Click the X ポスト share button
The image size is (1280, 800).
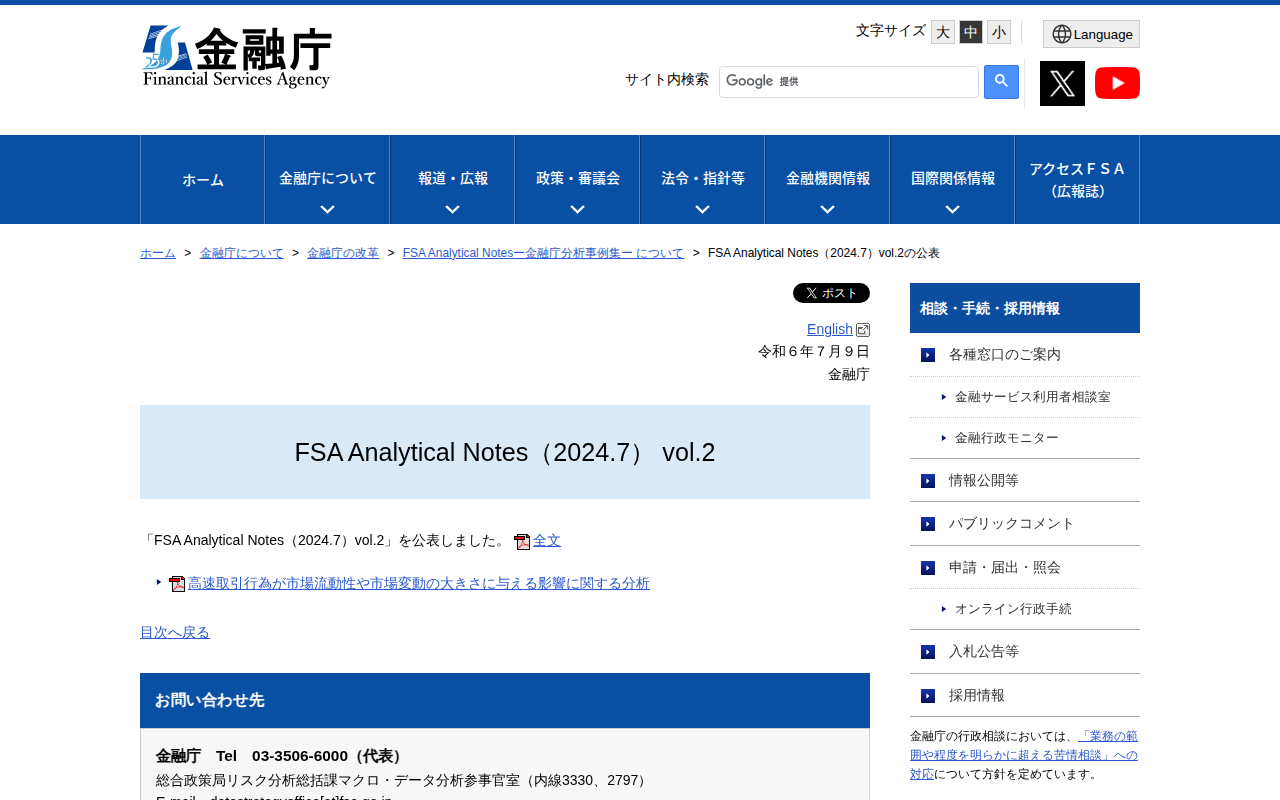[831, 293]
